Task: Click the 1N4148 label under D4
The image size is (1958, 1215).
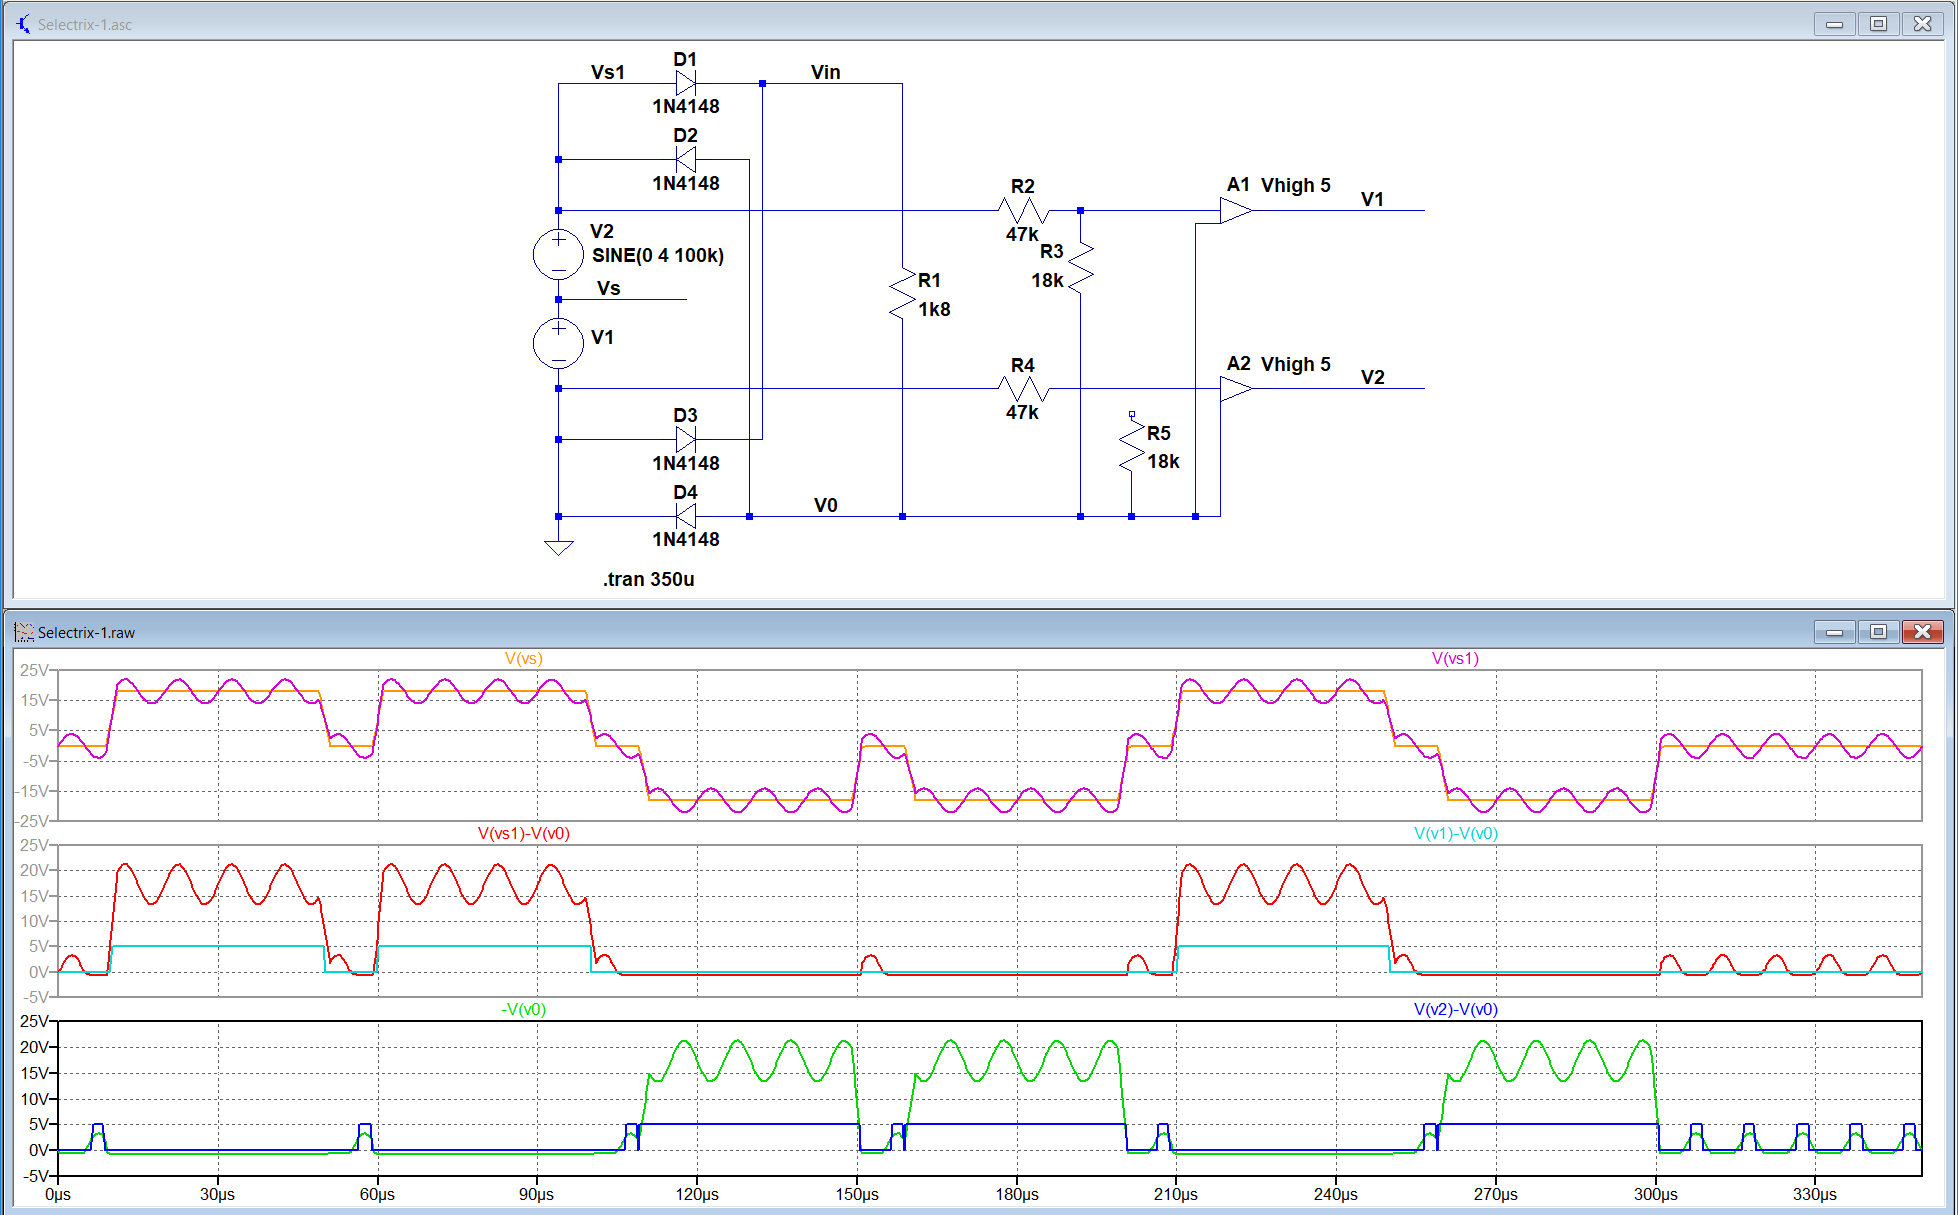Action: [686, 539]
